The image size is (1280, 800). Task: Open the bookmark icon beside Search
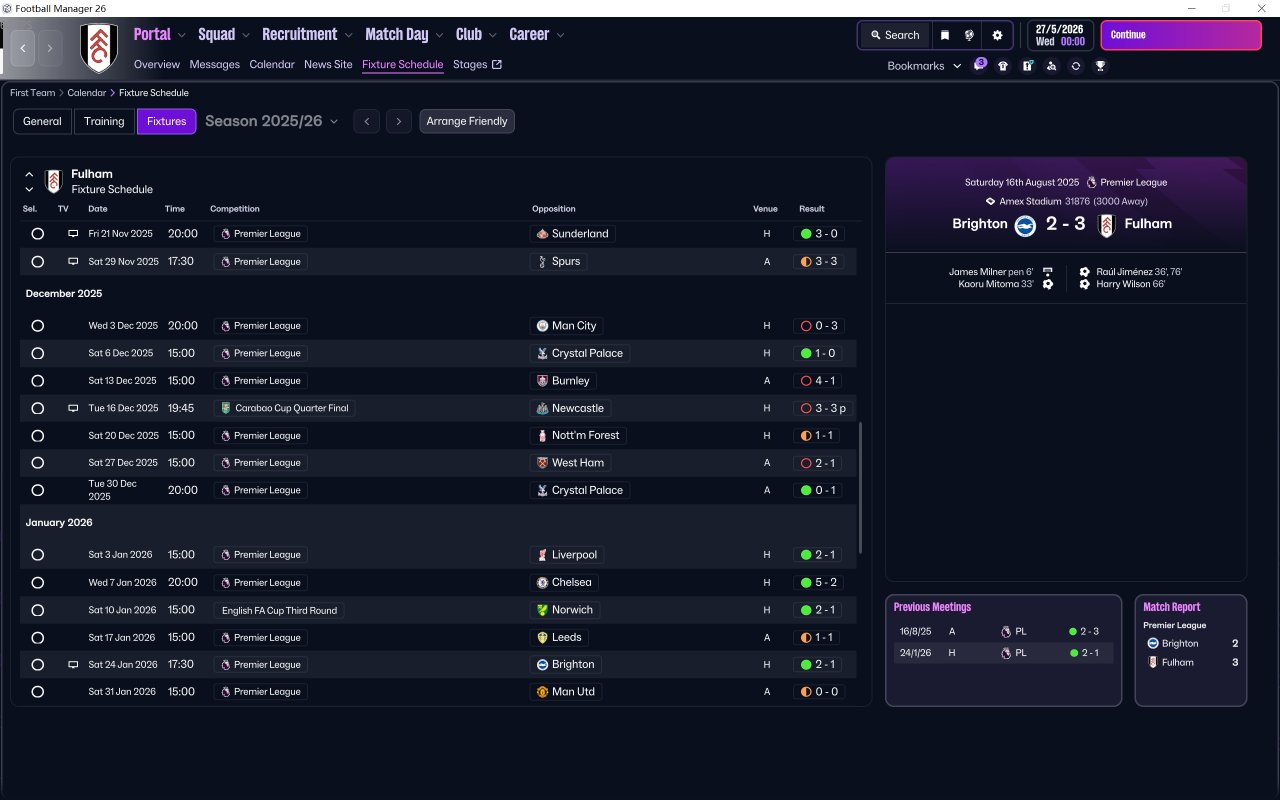[945, 35]
